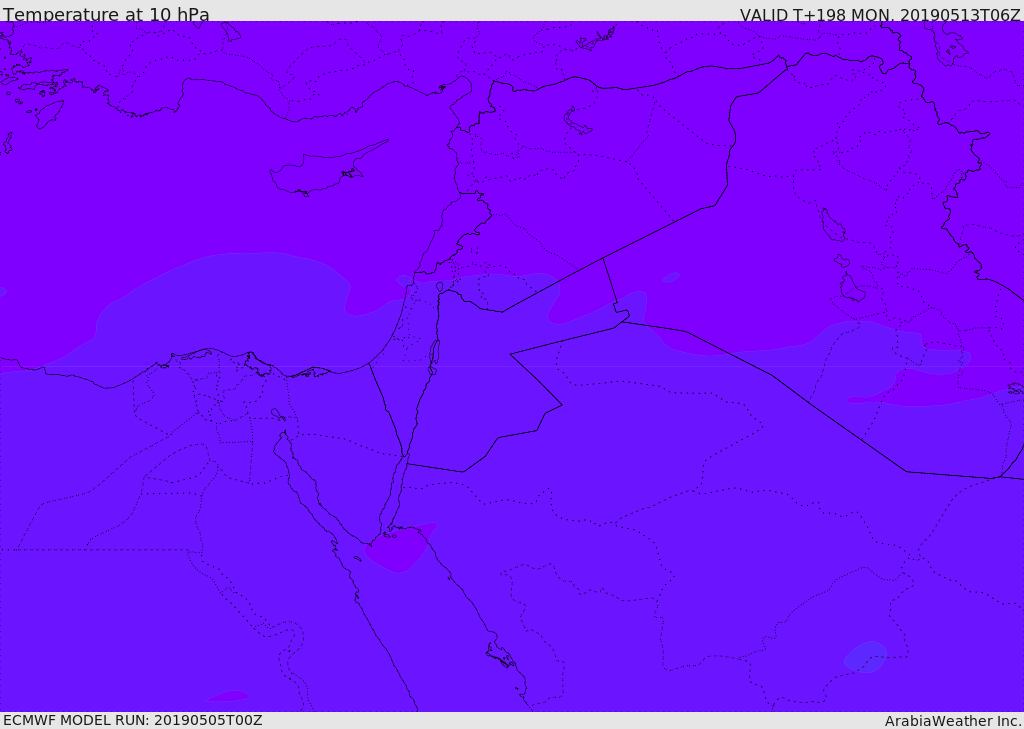This screenshot has height=729, width=1024.
Task: Click the small blue contour patch at the bottom right
Action: point(865,657)
